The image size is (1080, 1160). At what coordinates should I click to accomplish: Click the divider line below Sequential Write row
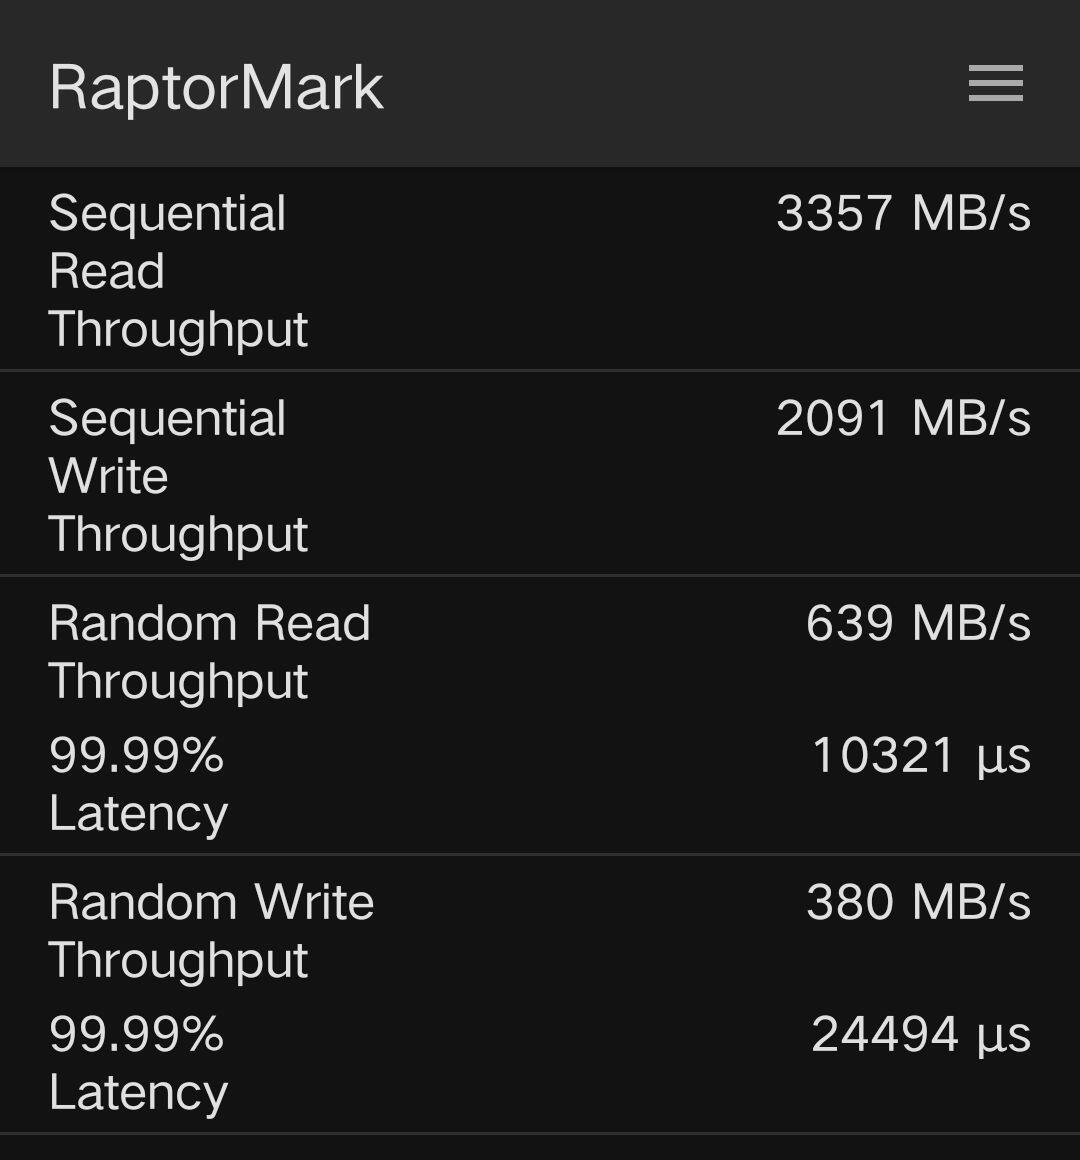point(540,575)
